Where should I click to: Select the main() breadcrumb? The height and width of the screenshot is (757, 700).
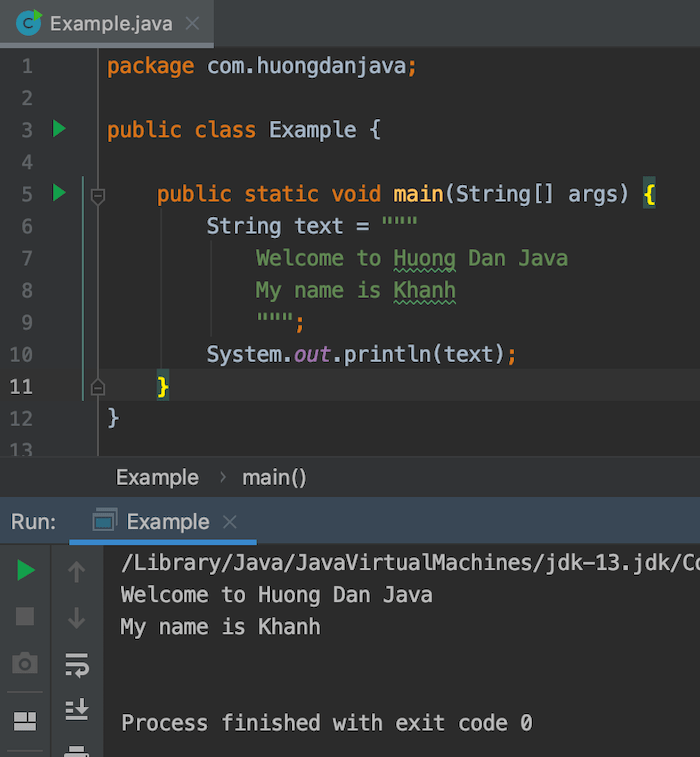pyautogui.click(x=274, y=477)
